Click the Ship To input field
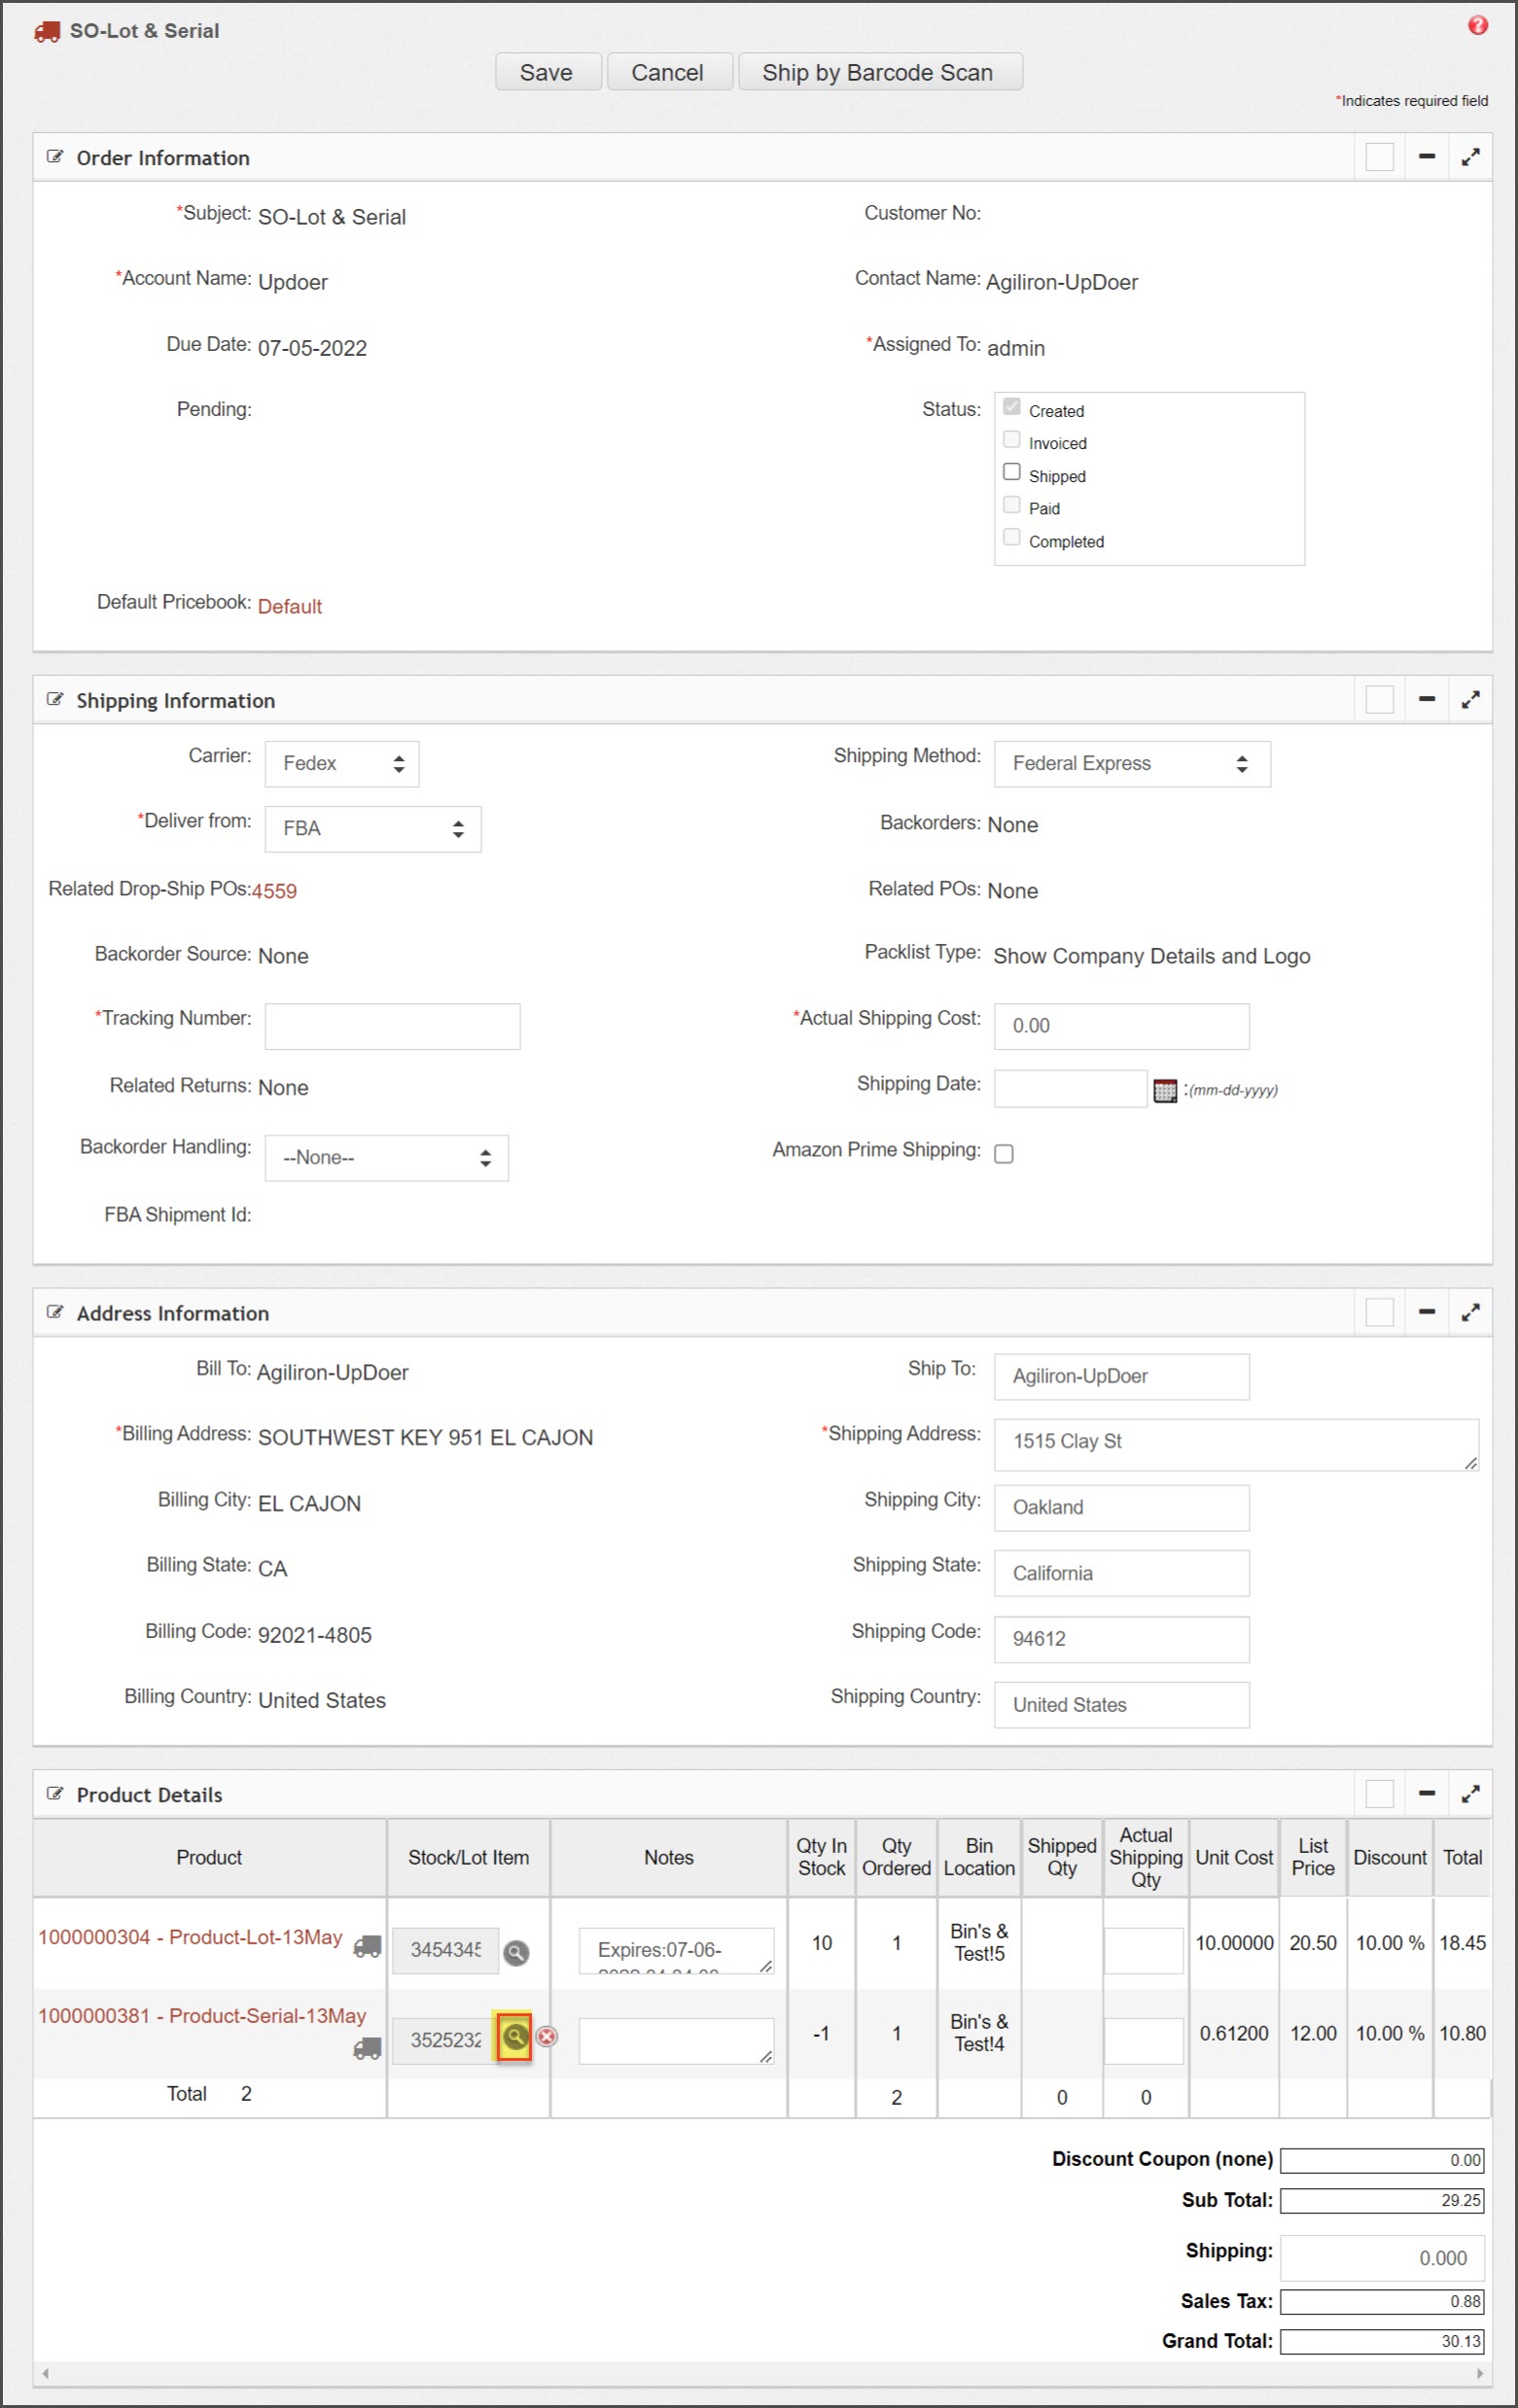1518x2408 pixels. 1121,1376
